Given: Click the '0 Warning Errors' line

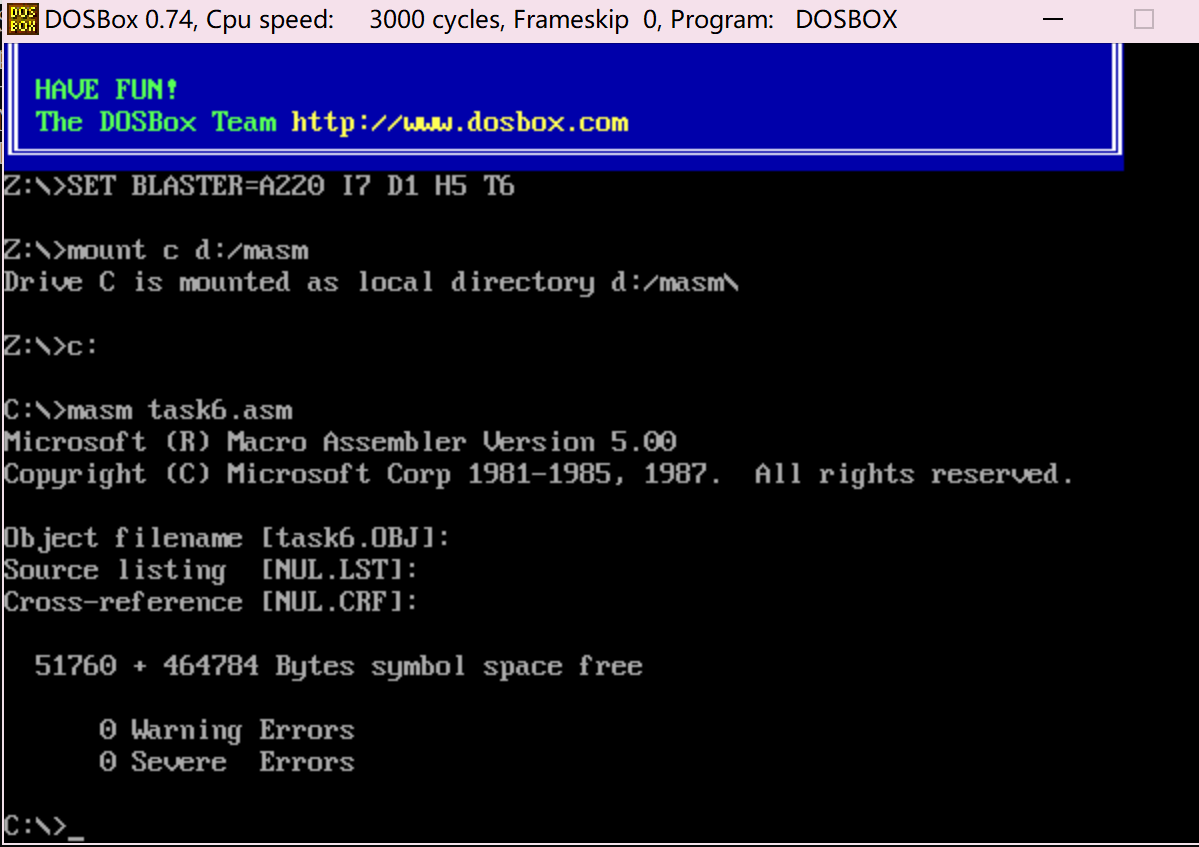Looking at the screenshot, I should [x=227, y=731].
